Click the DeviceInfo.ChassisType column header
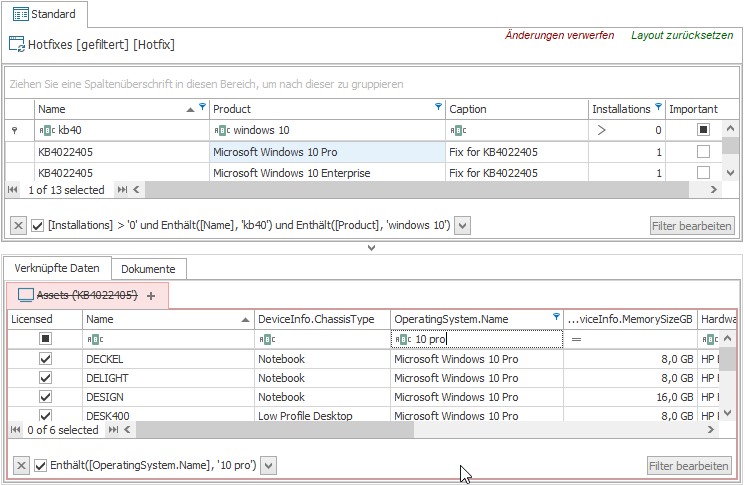Screen dimensions: 745x485 pos(322,319)
